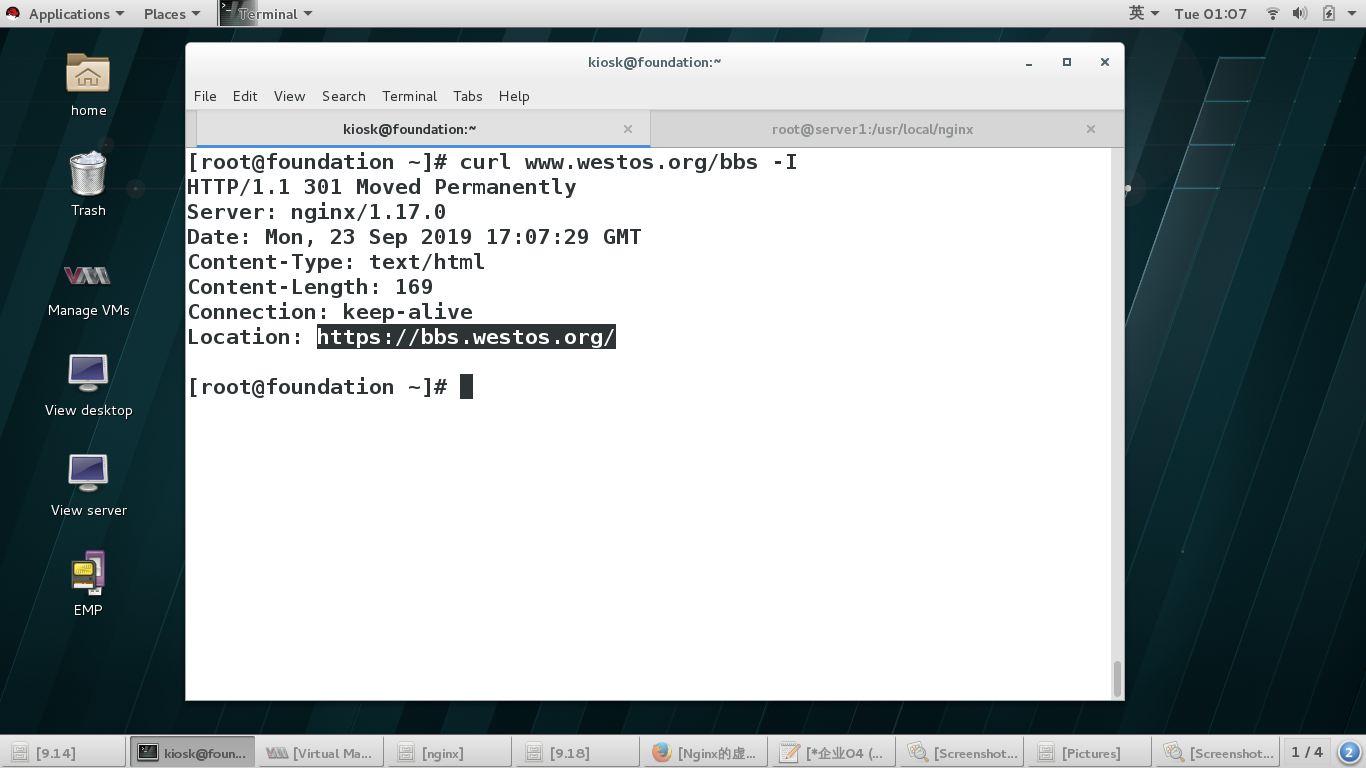
Task: Switch to [nginx] taskbar window
Action: point(448,752)
